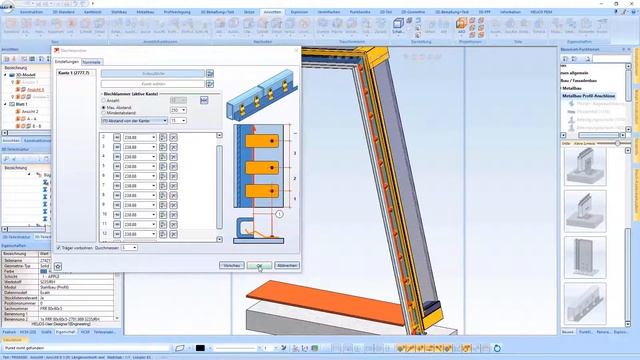Screen dimensions: 640x360
Task: Select the Max. Abstand radio button
Action: 103,107
